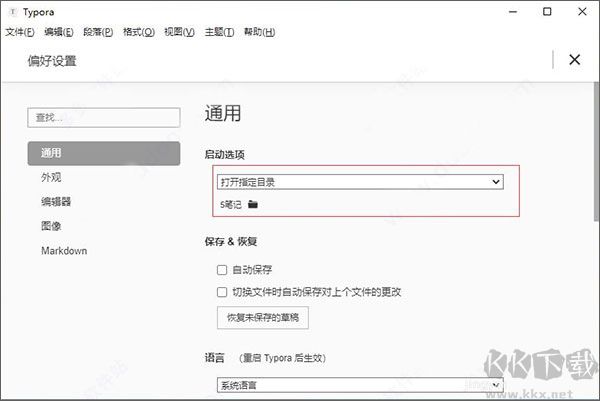The image size is (600, 401).
Task: Minimize the Typora window
Action: pyautogui.click(x=513, y=12)
